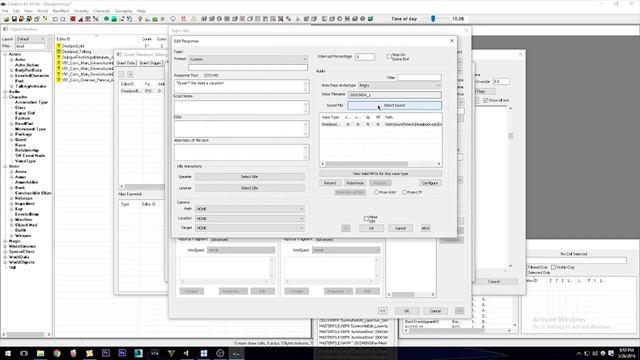Select the Quest item in the tree
This screenshot has height=360, width=640.
[x=21, y=140]
